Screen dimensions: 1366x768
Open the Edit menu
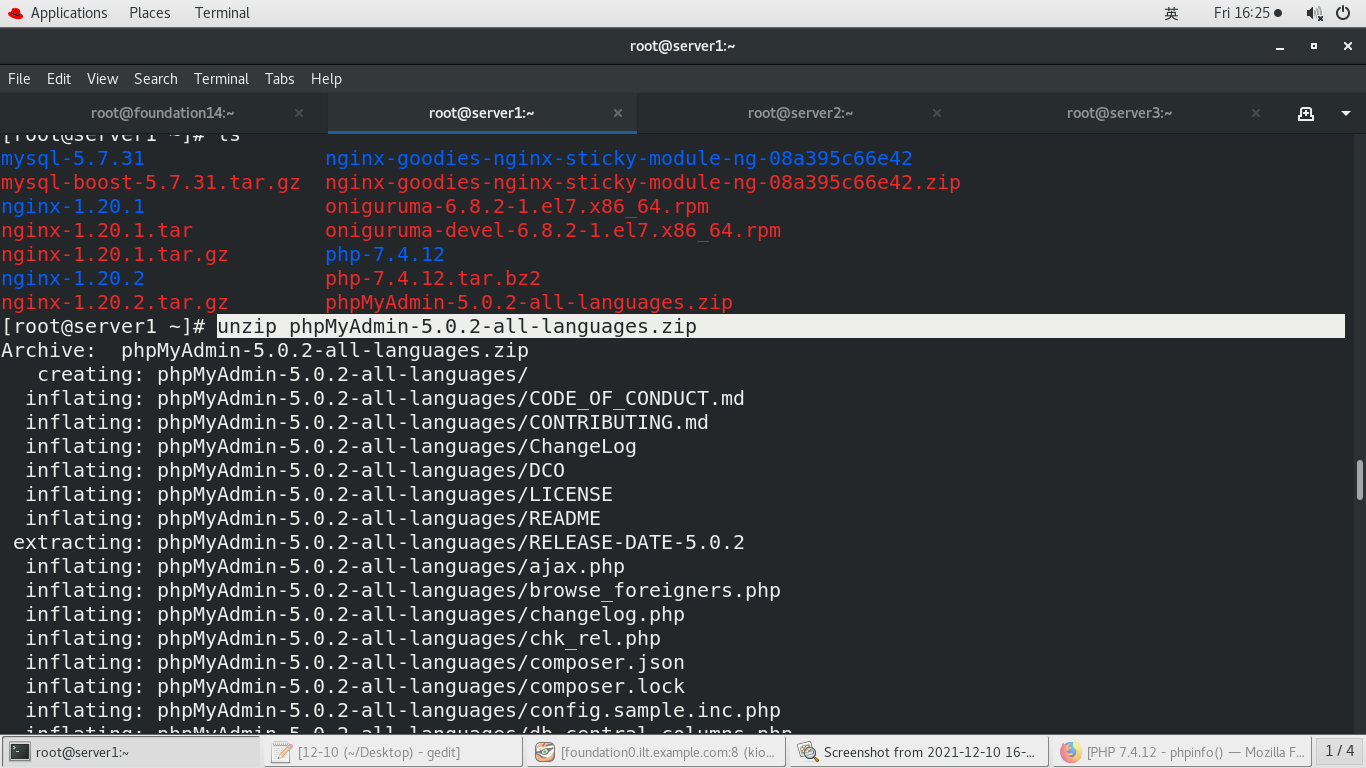click(59, 79)
